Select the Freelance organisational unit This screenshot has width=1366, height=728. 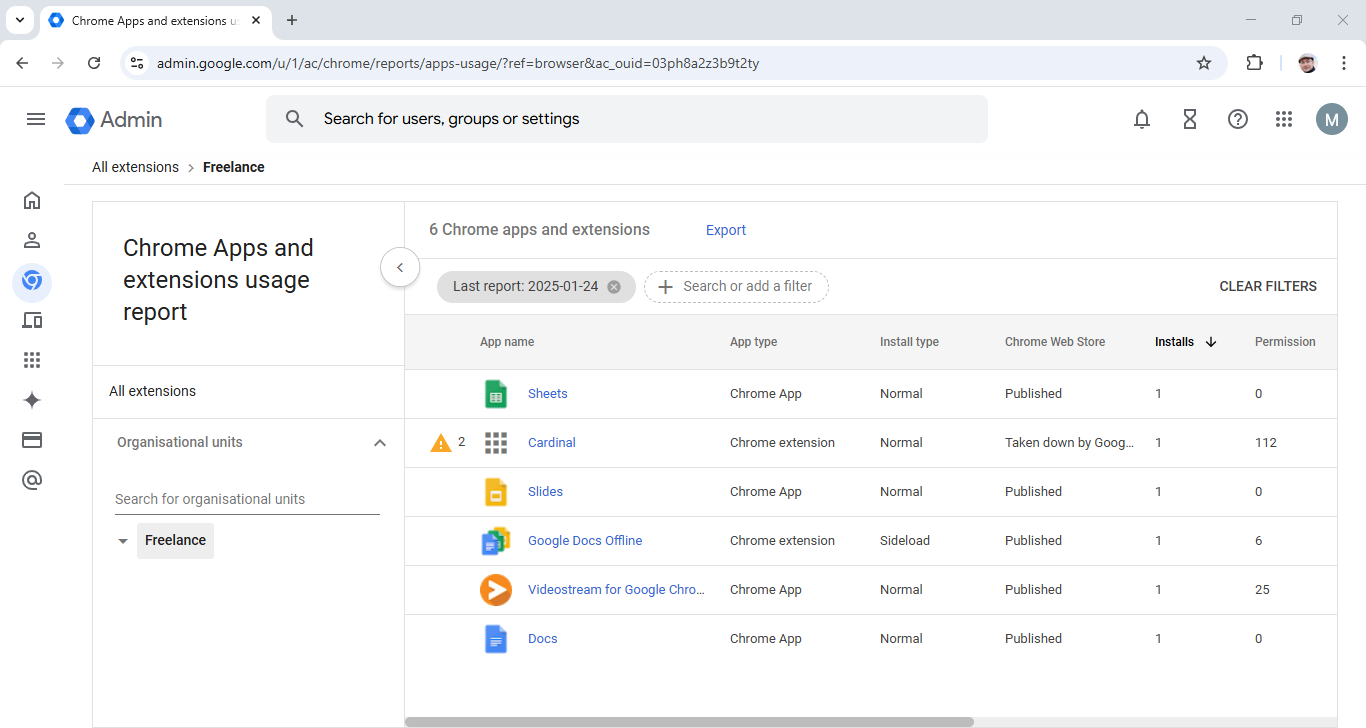pos(175,540)
